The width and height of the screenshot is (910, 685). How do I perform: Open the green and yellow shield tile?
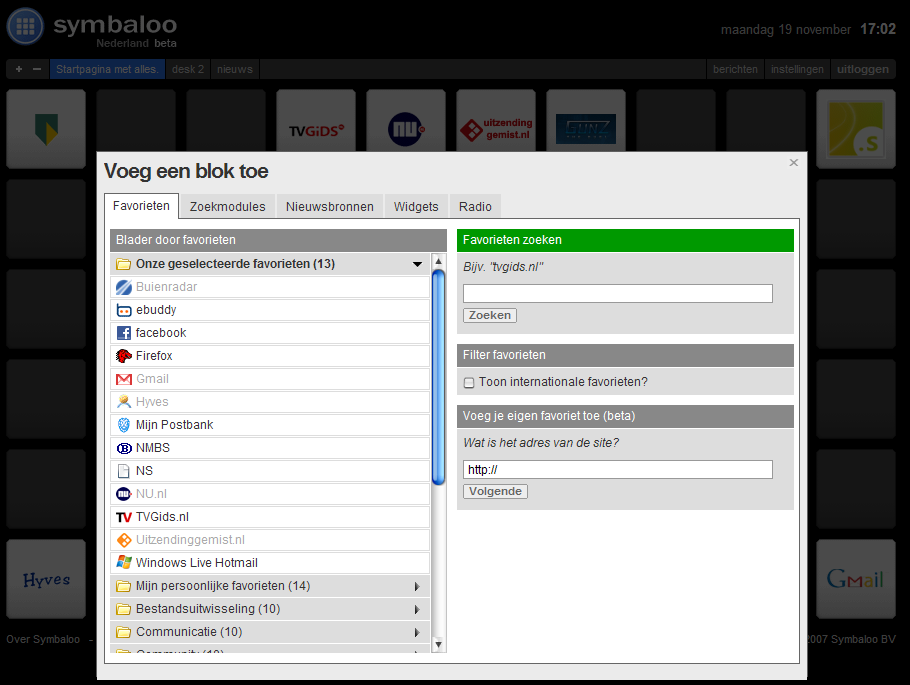click(x=46, y=129)
